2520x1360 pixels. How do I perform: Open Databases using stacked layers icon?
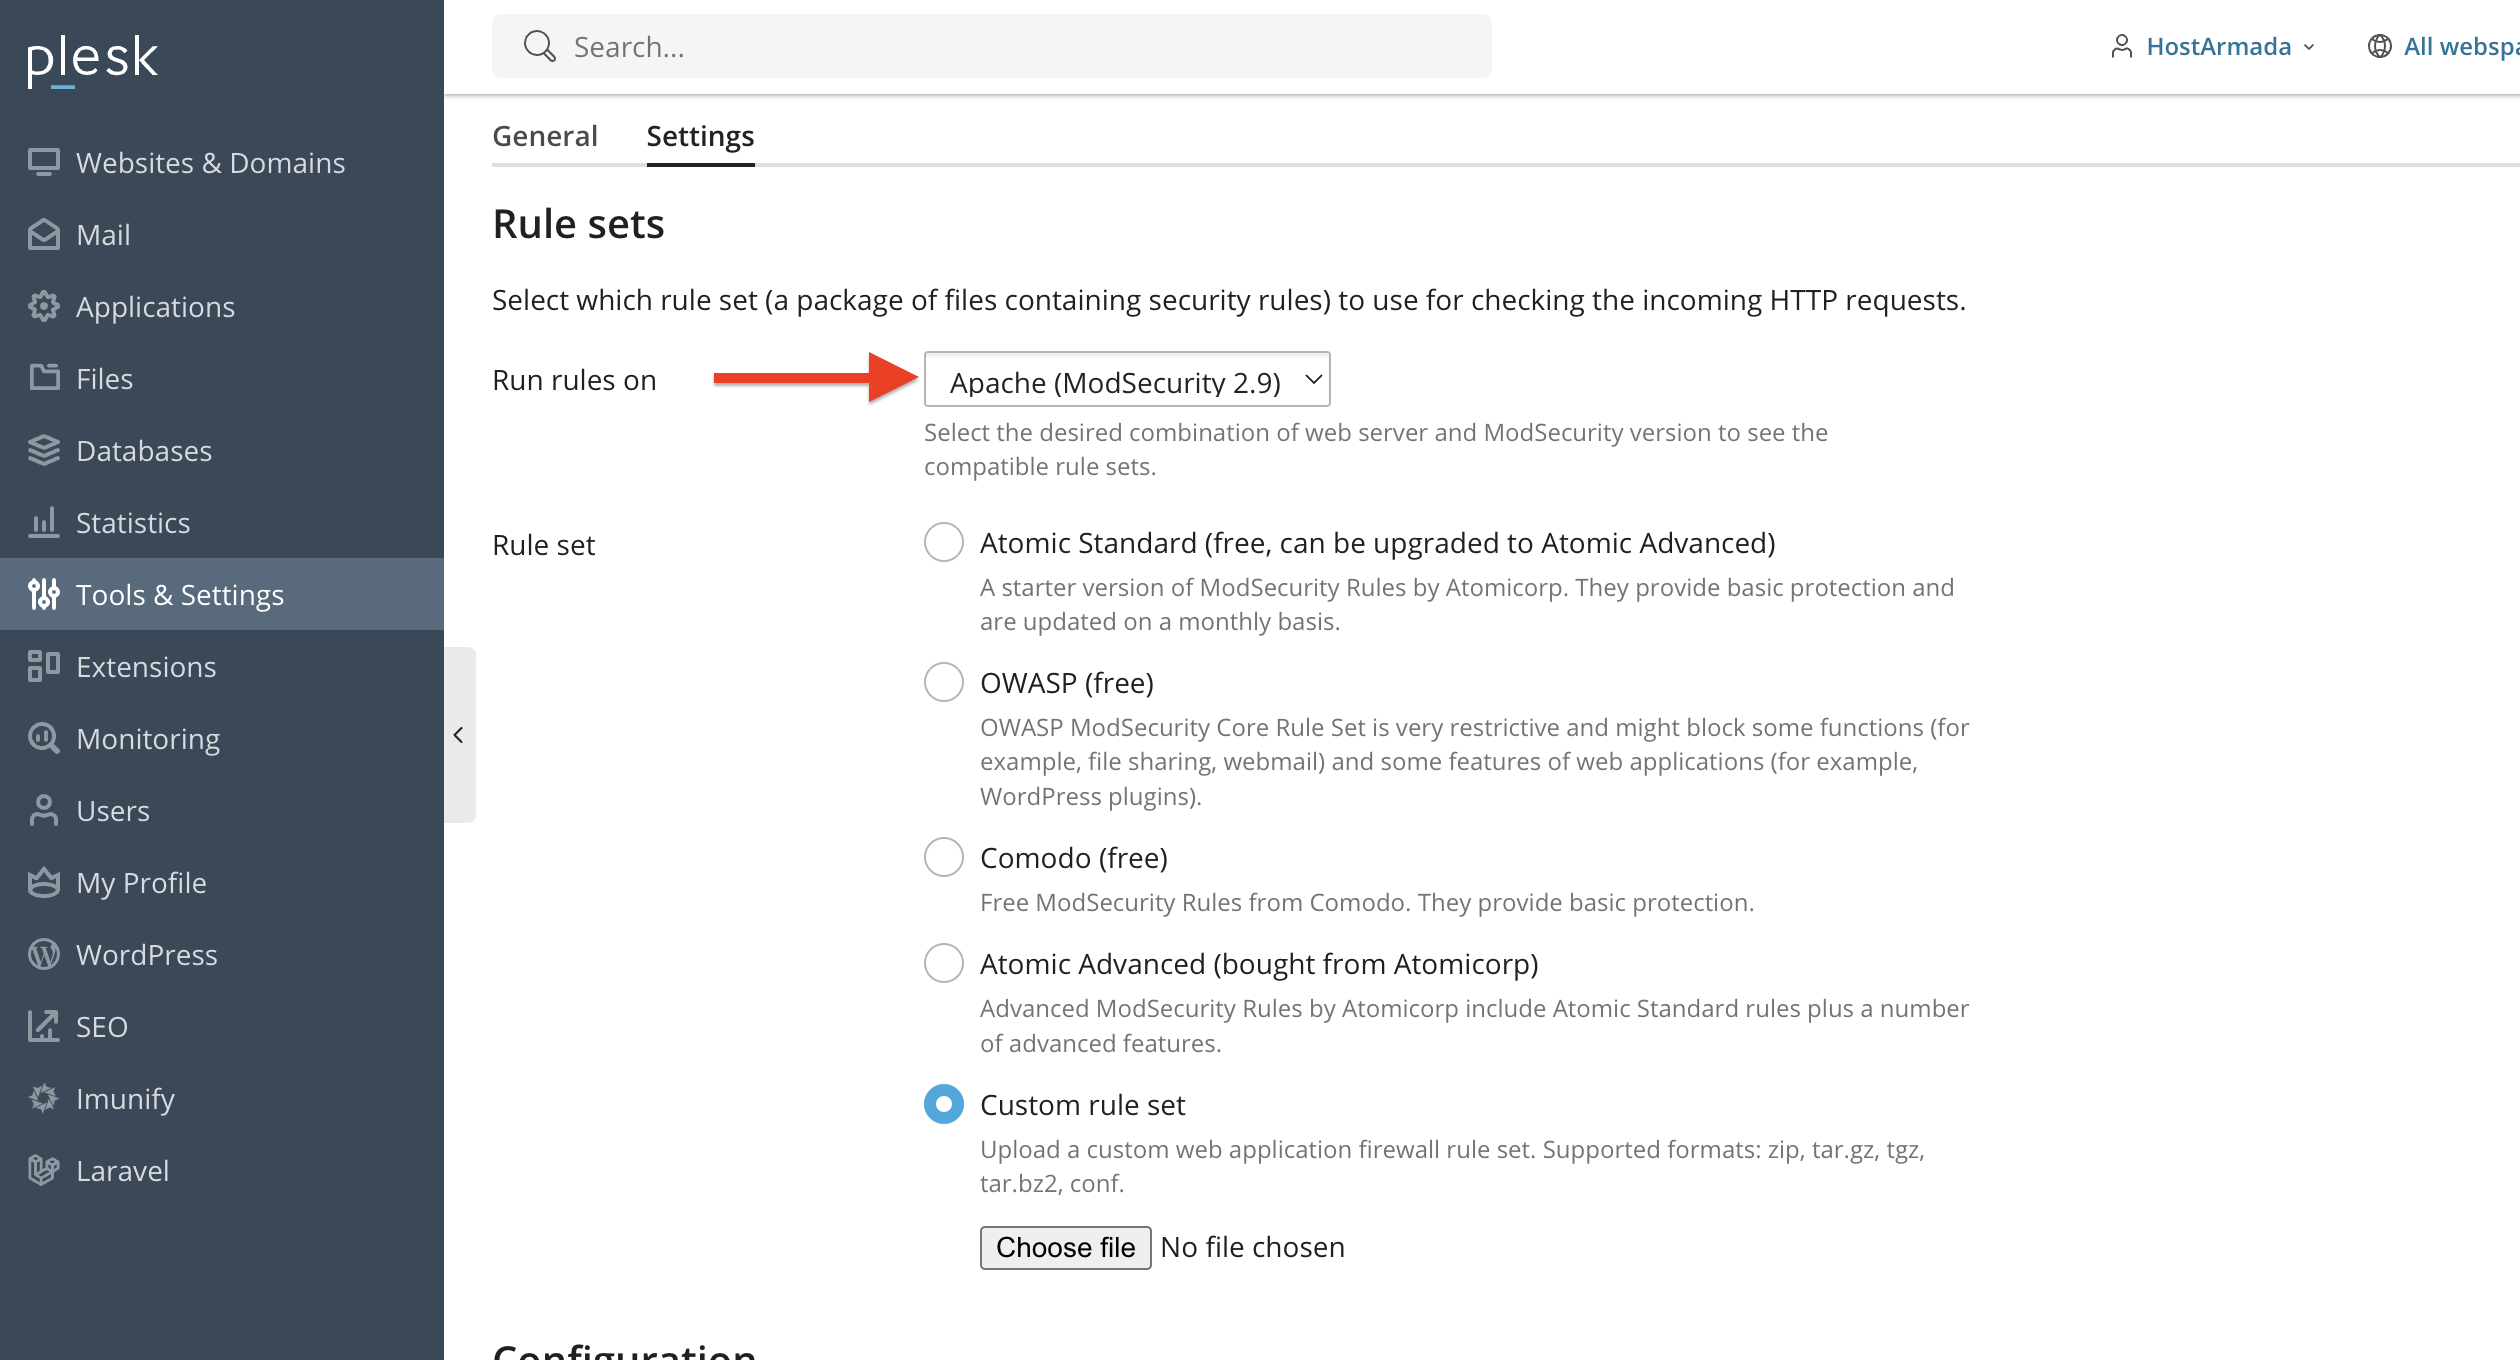pos(43,450)
